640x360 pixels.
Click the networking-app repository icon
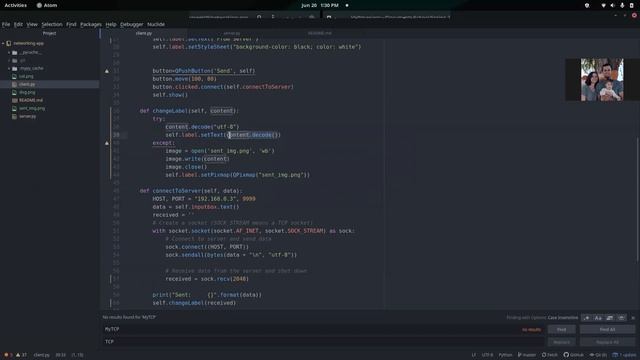[9, 43]
